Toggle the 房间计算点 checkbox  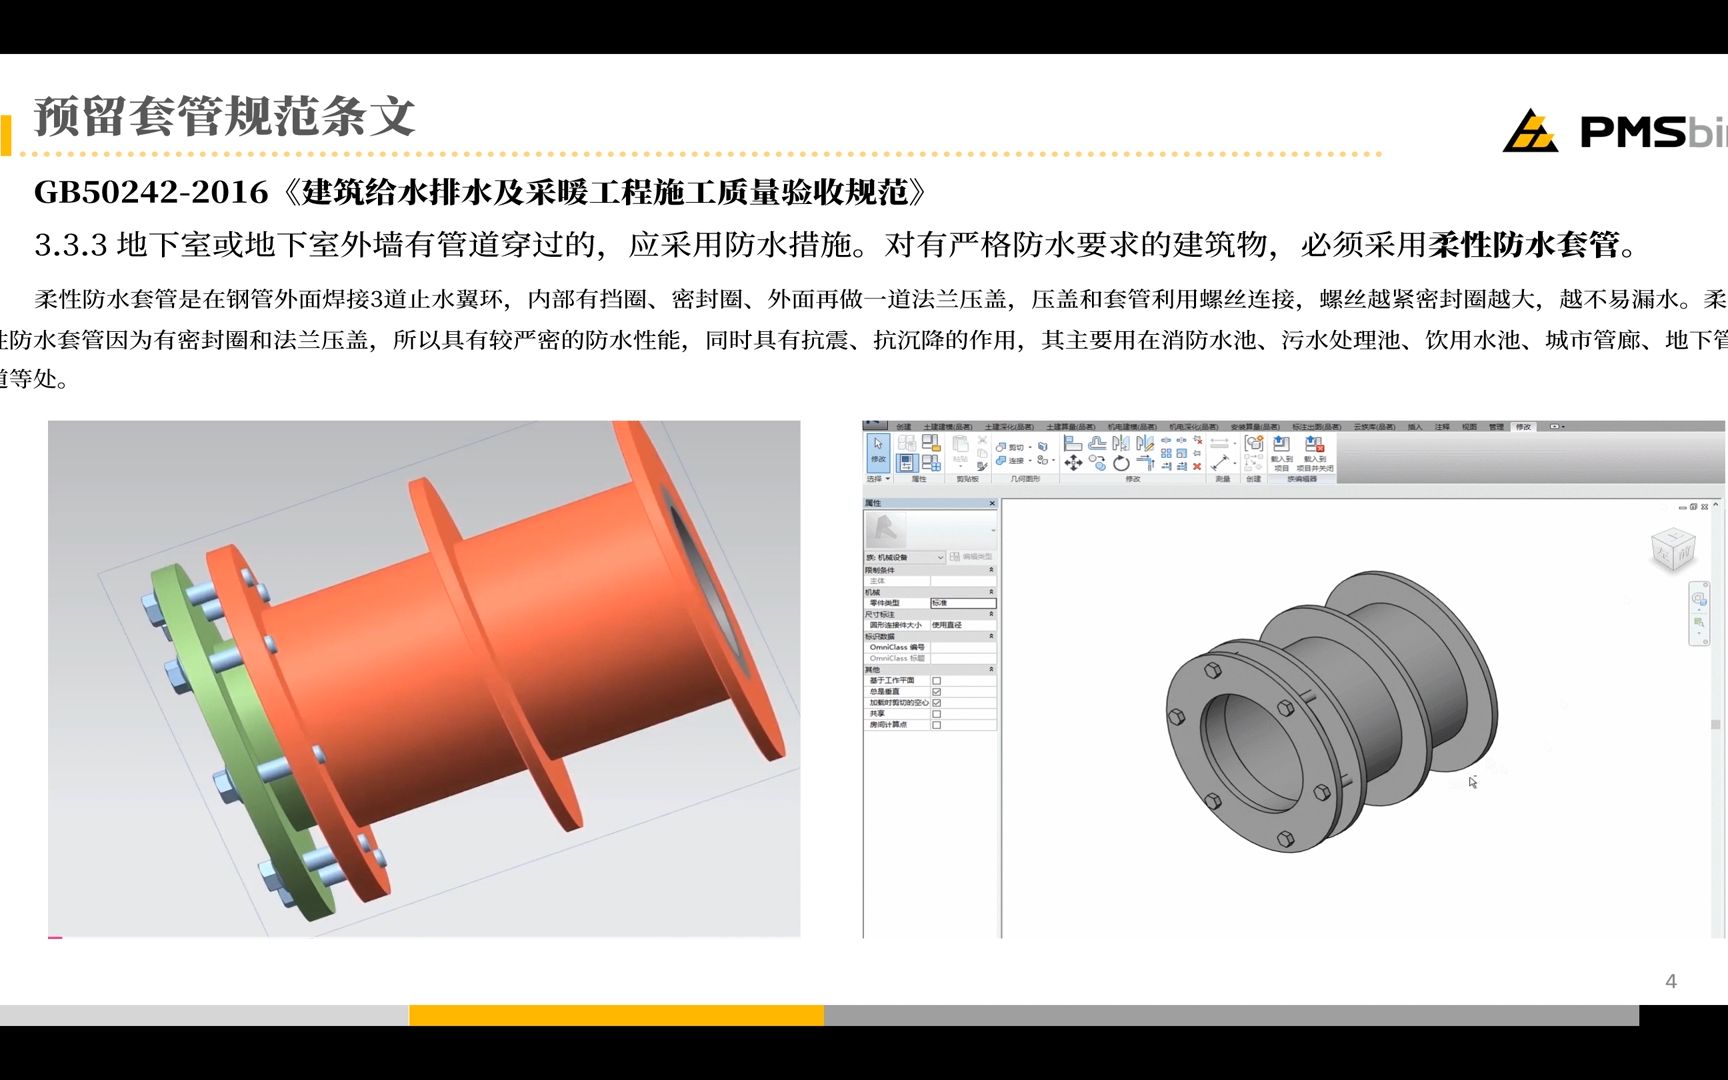936,725
